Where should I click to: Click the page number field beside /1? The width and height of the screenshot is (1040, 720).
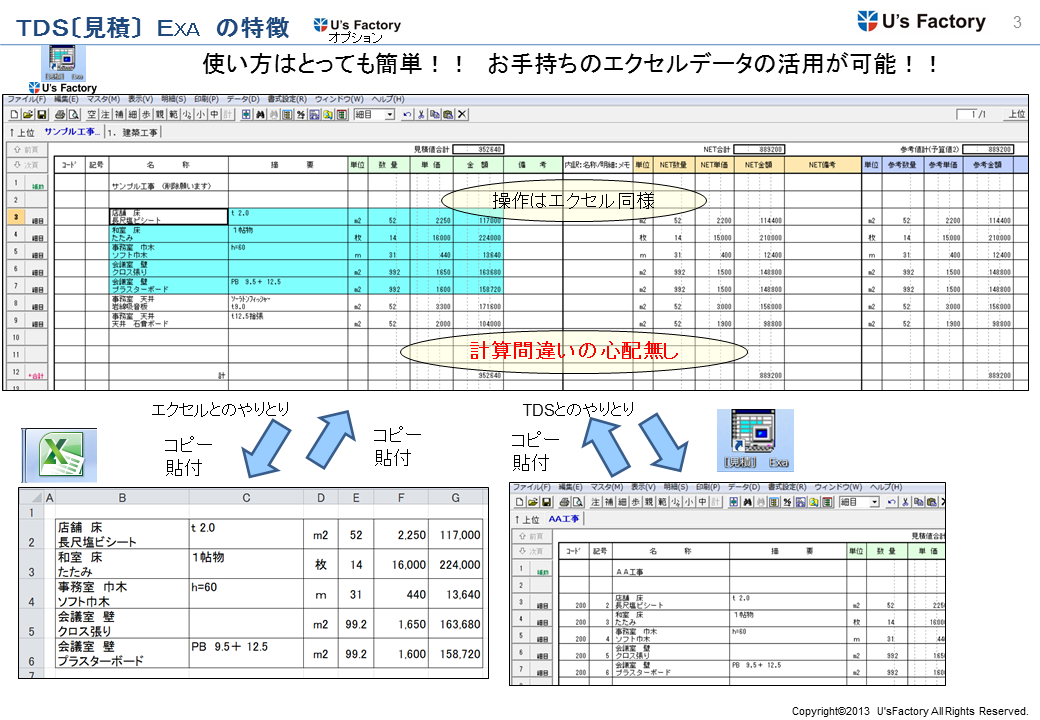[965, 114]
